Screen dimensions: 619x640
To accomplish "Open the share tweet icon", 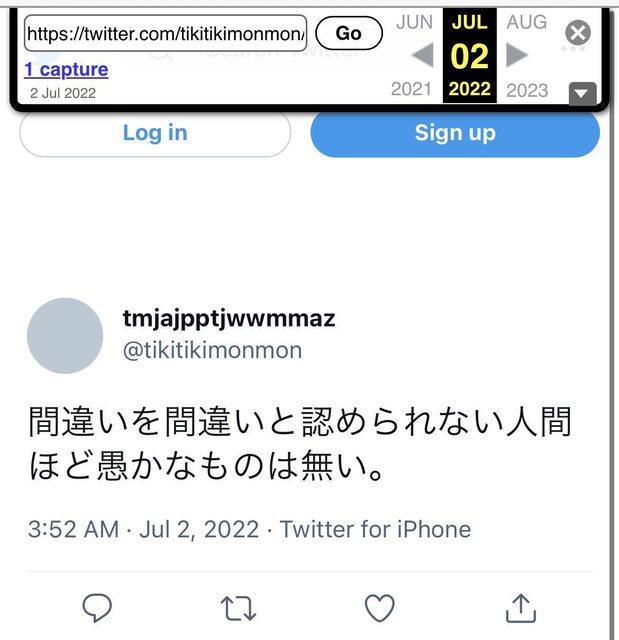I will click(x=521, y=608).
